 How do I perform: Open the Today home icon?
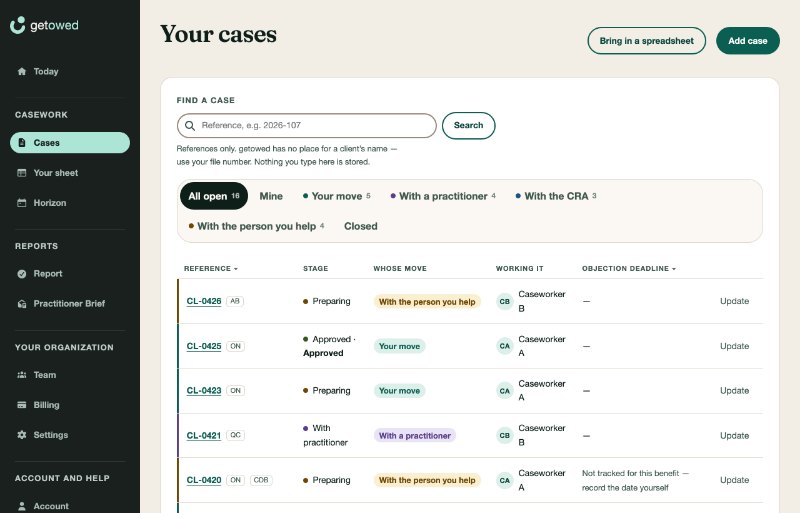click(x=21, y=71)
